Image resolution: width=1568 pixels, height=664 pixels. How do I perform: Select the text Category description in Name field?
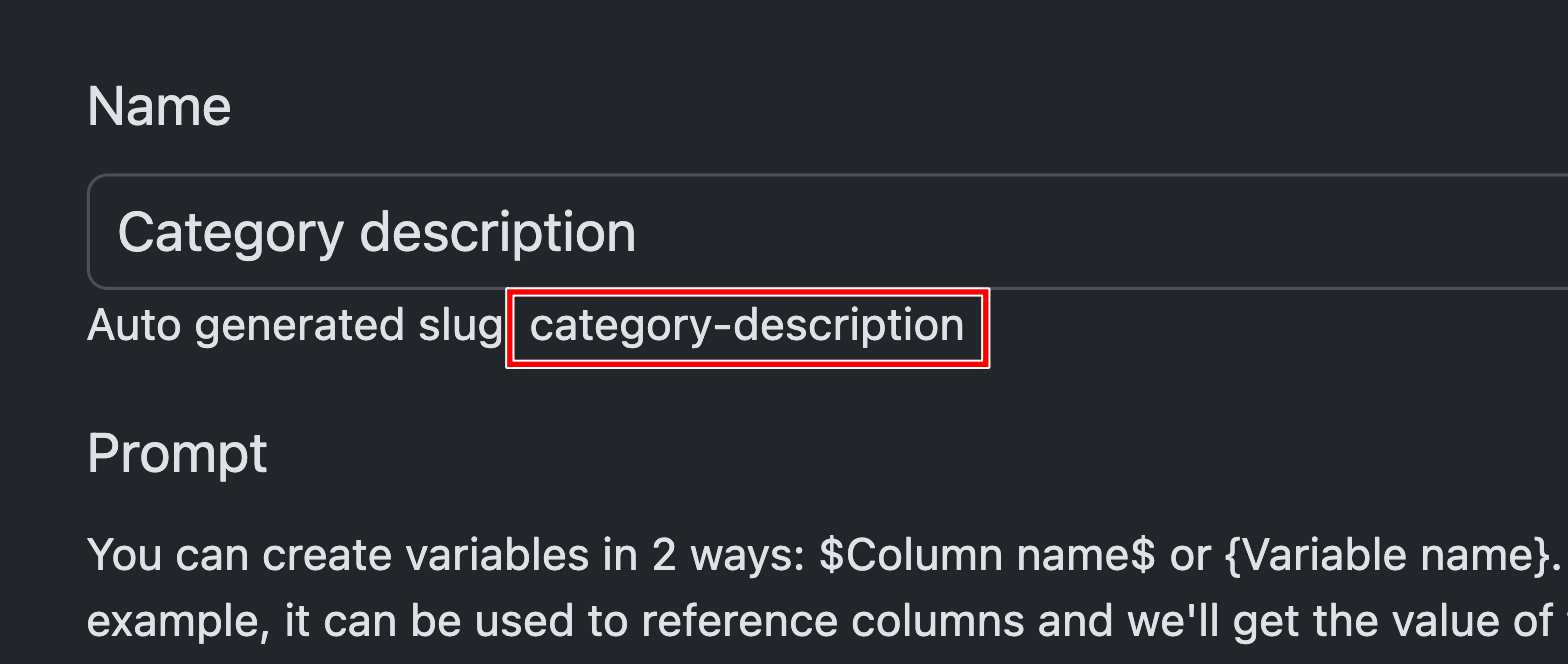378,231
